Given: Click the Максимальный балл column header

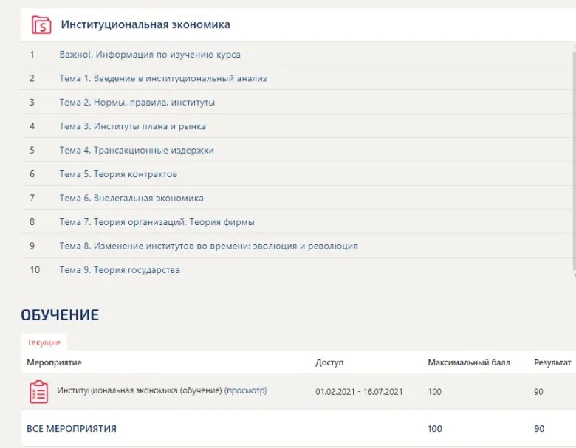Looking at the screenshot, I should coord(469,362).
